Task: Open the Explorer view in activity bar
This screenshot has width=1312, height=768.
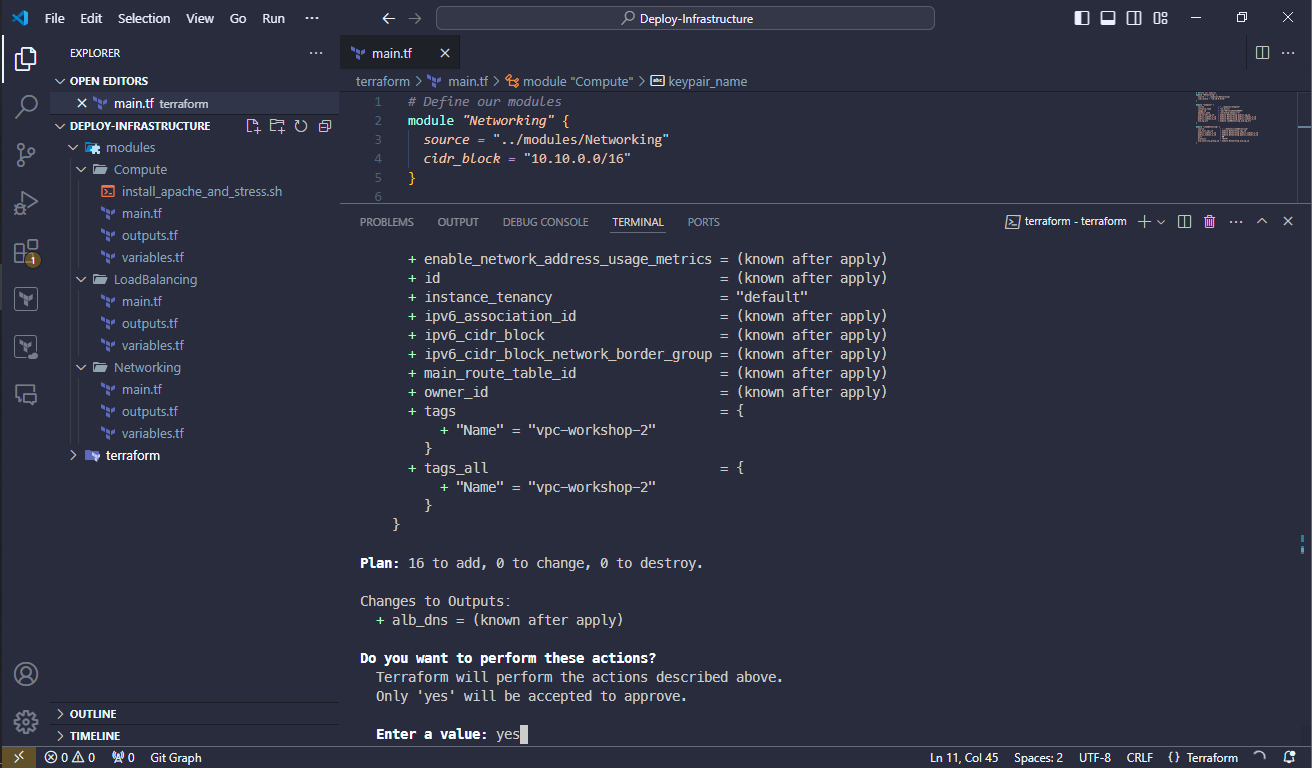Action: 26,58
